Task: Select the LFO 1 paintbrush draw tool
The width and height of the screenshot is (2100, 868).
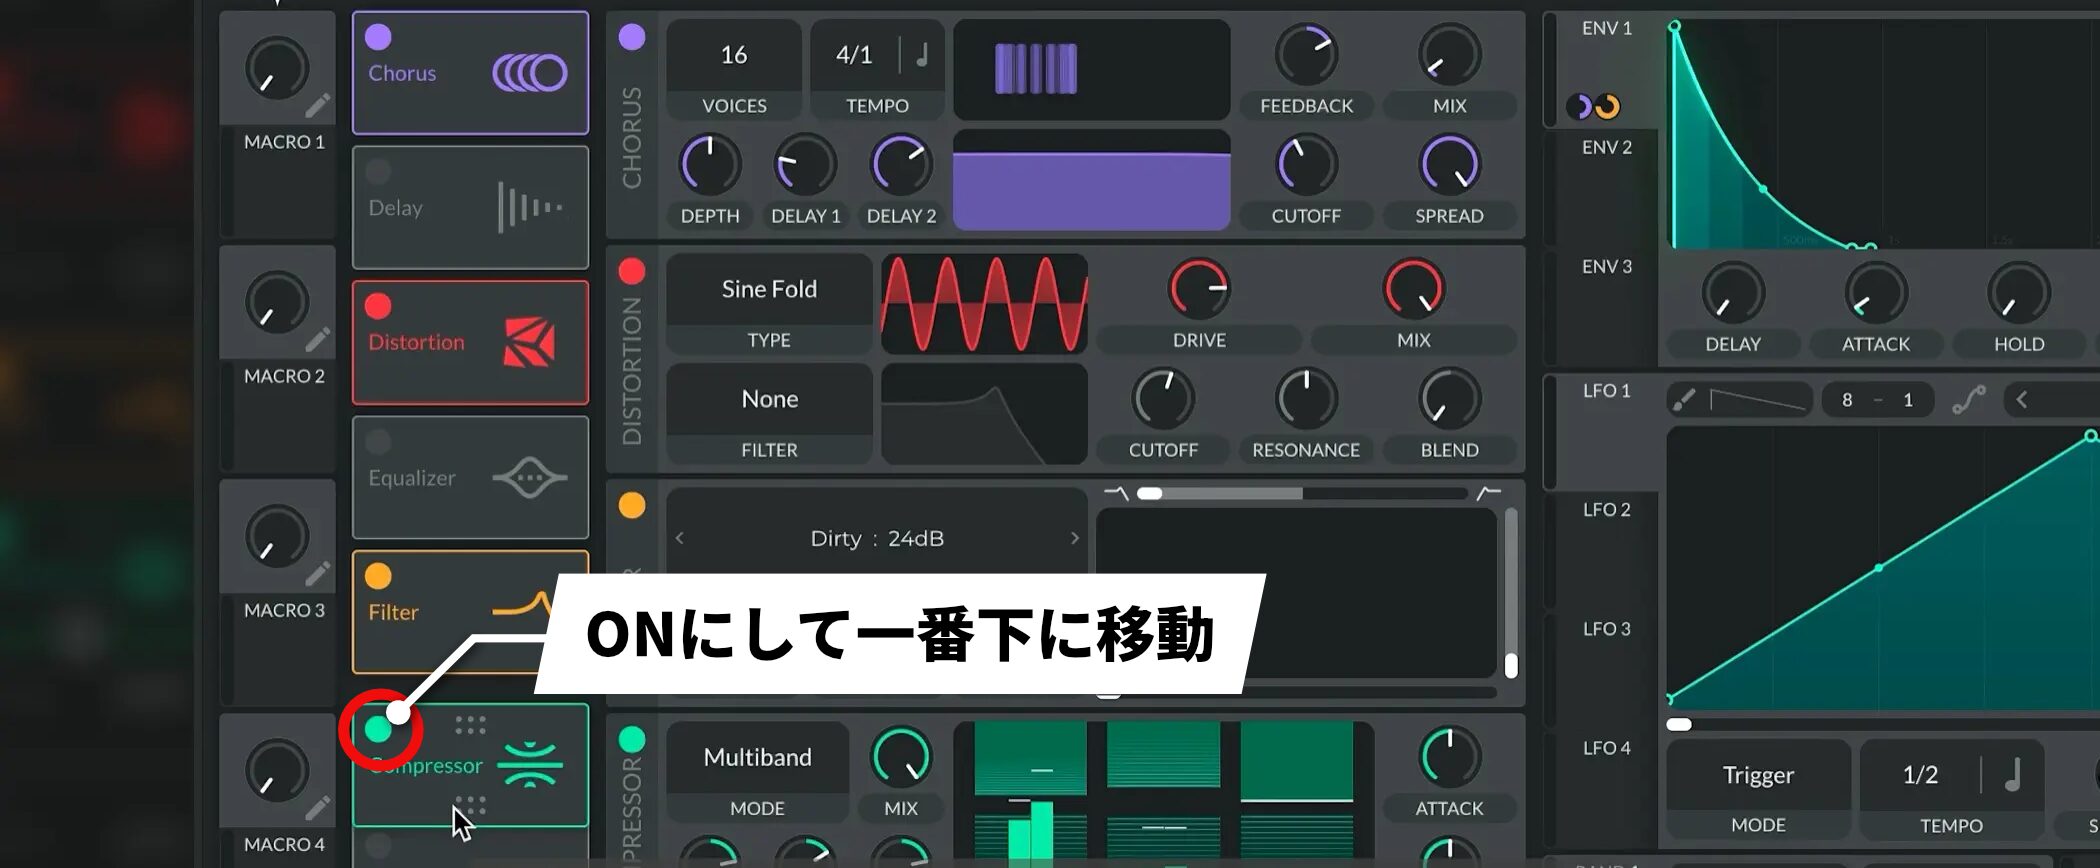Action: [x=1684, y=400]
